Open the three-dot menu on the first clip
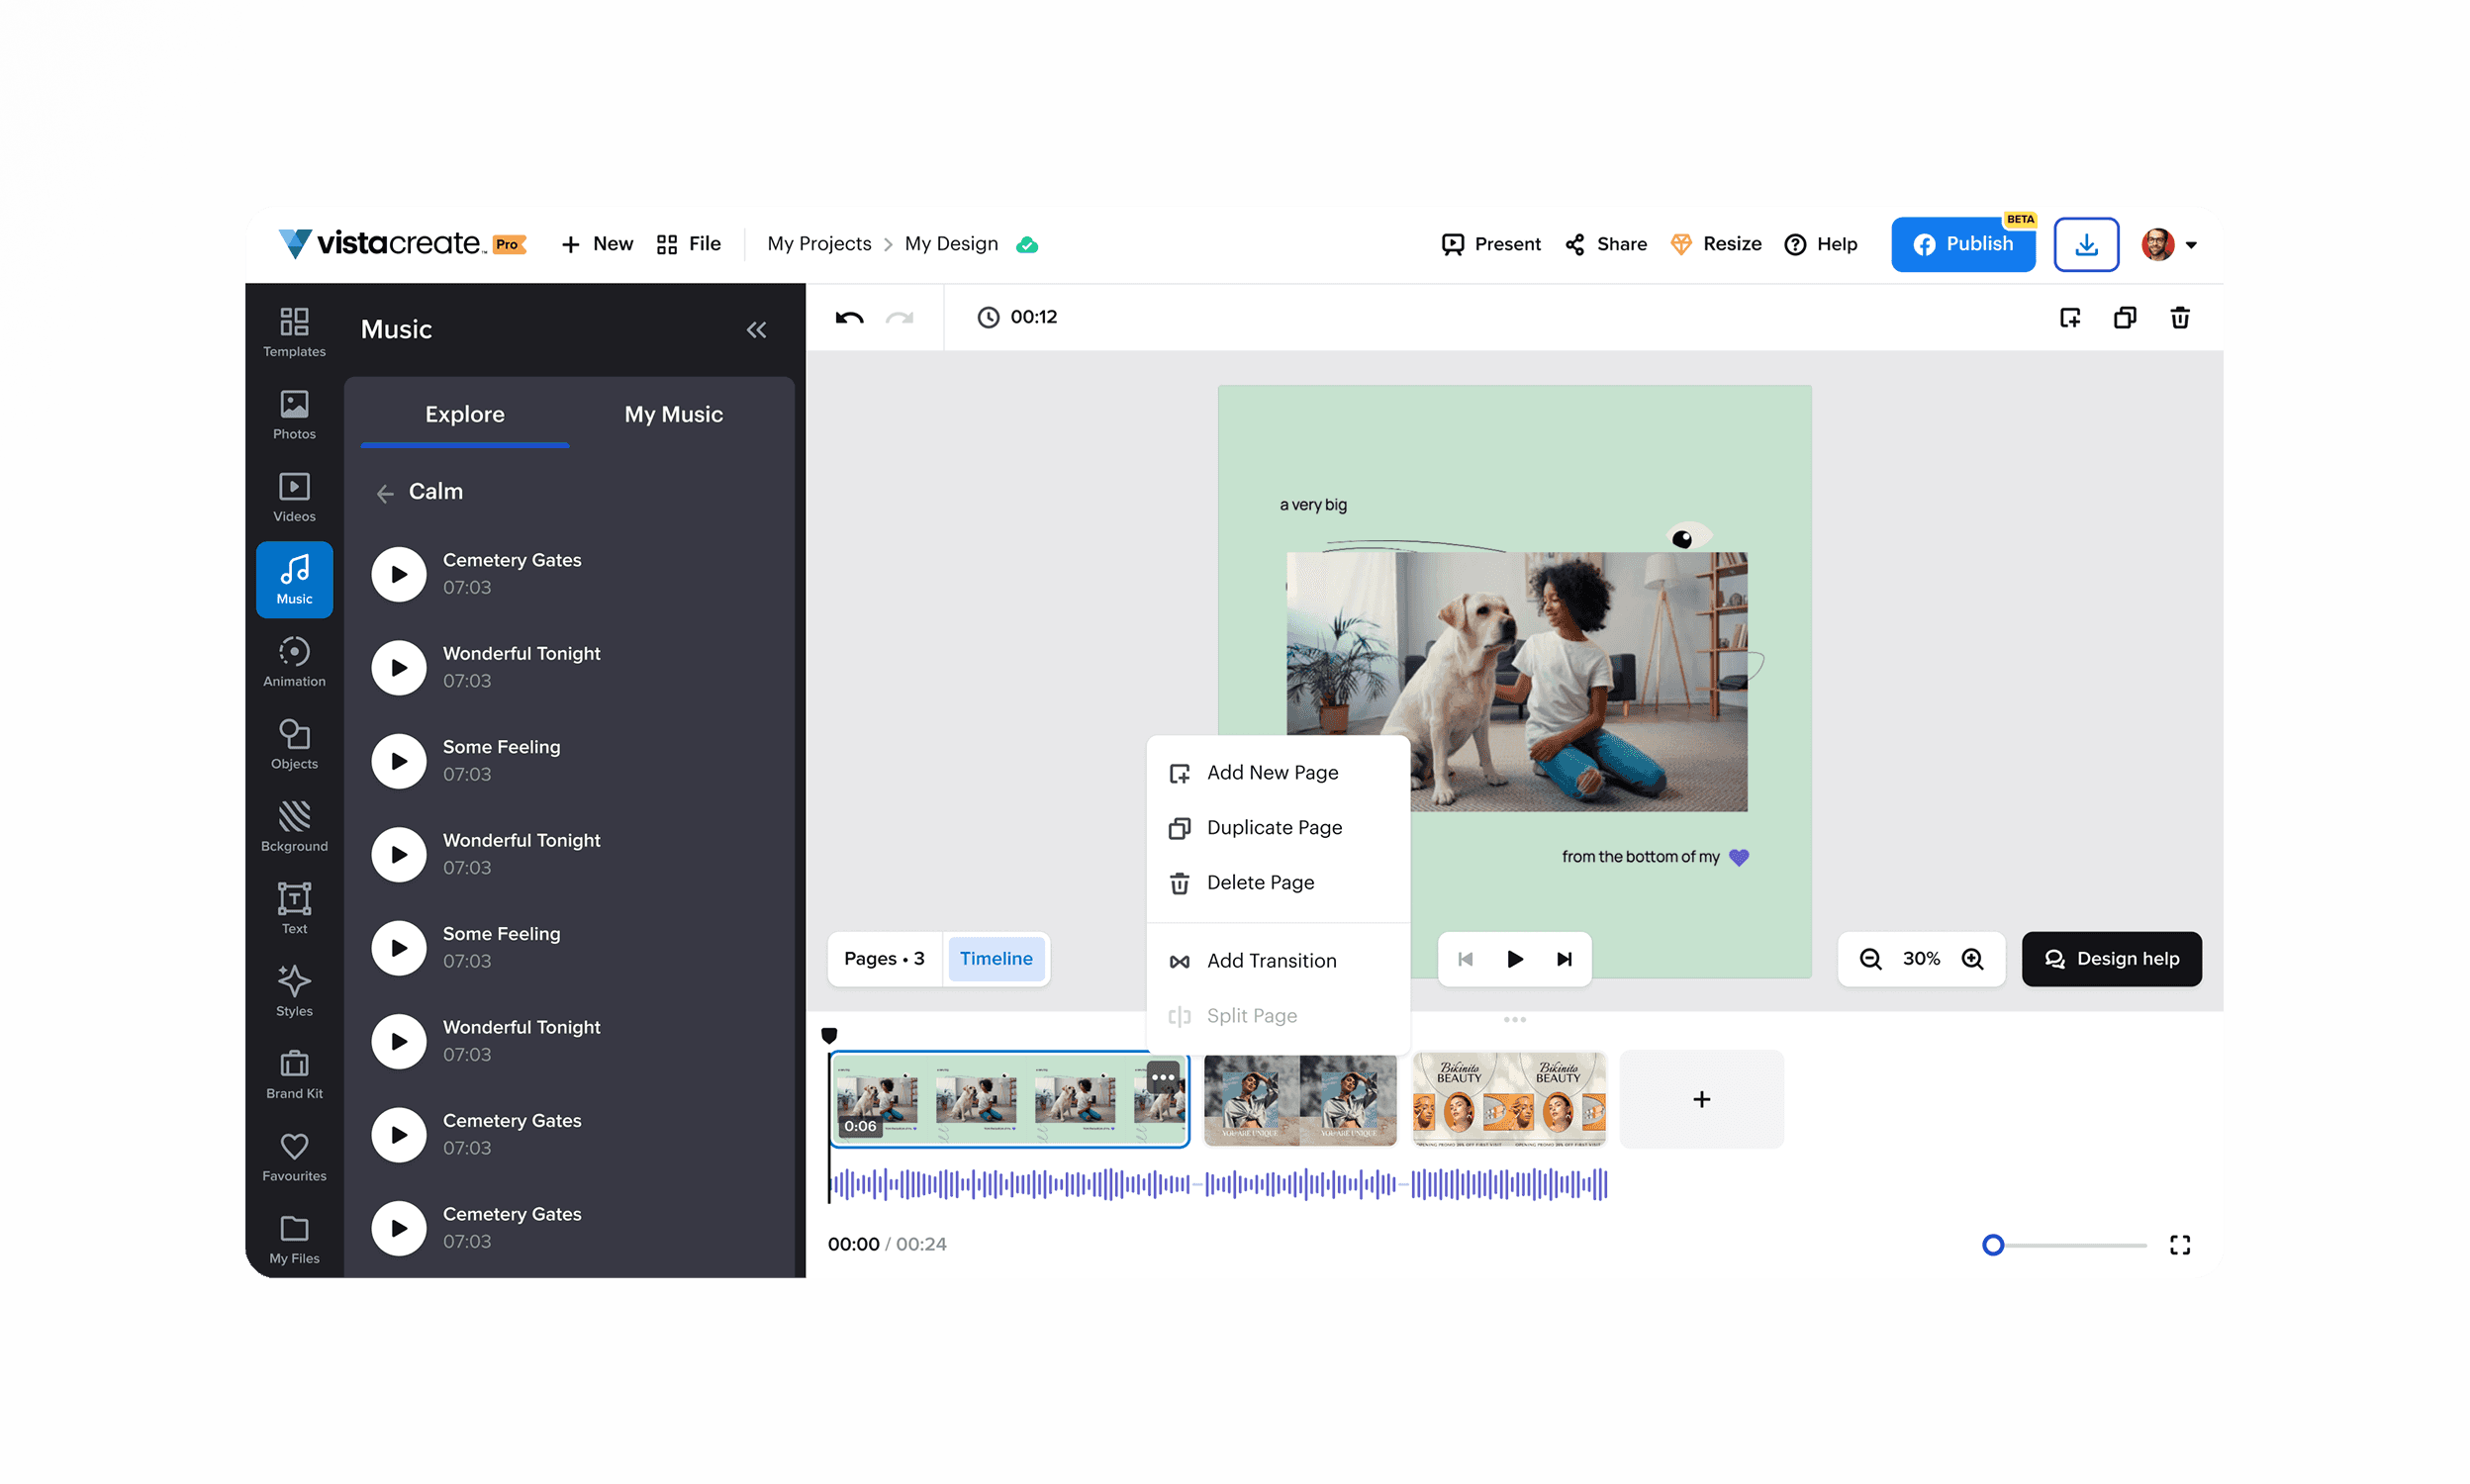Screen dimensions: 2470x1484 [x=1162, y=1077]
